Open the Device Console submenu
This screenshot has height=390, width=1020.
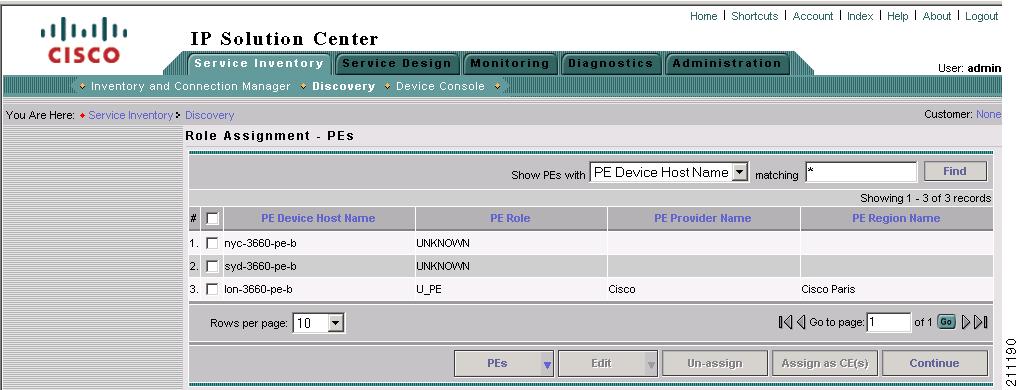440,86
